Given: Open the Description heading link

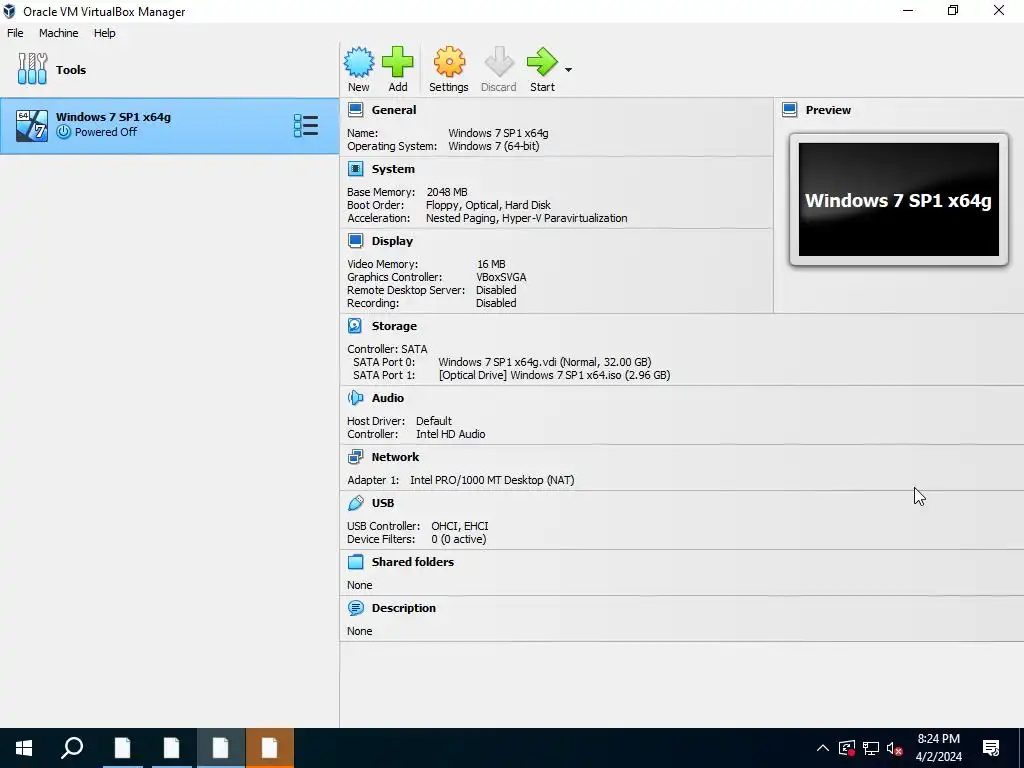Looking at the screenshot, I should [x=404, y=608].
